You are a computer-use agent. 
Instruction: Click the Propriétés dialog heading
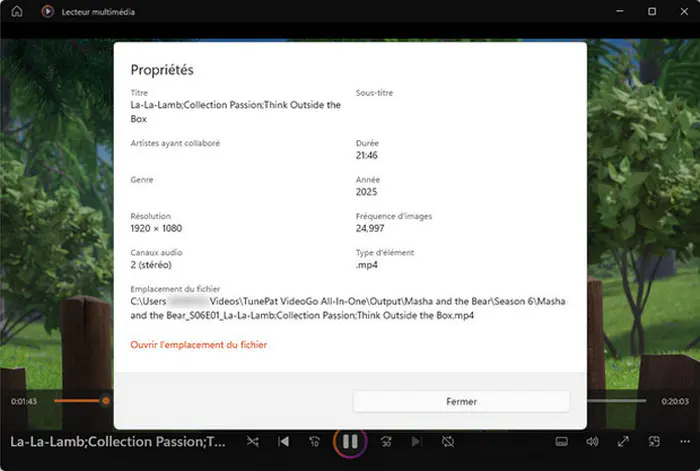pyautogui.click(x=162, y=70)
